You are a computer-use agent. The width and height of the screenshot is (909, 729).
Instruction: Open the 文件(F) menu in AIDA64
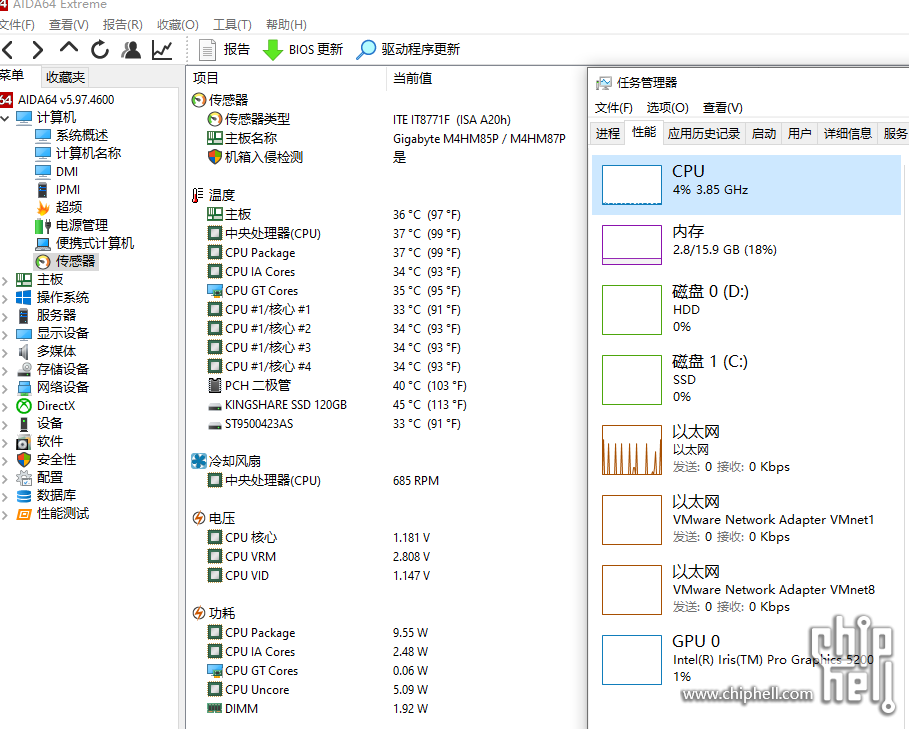(17, 25)
